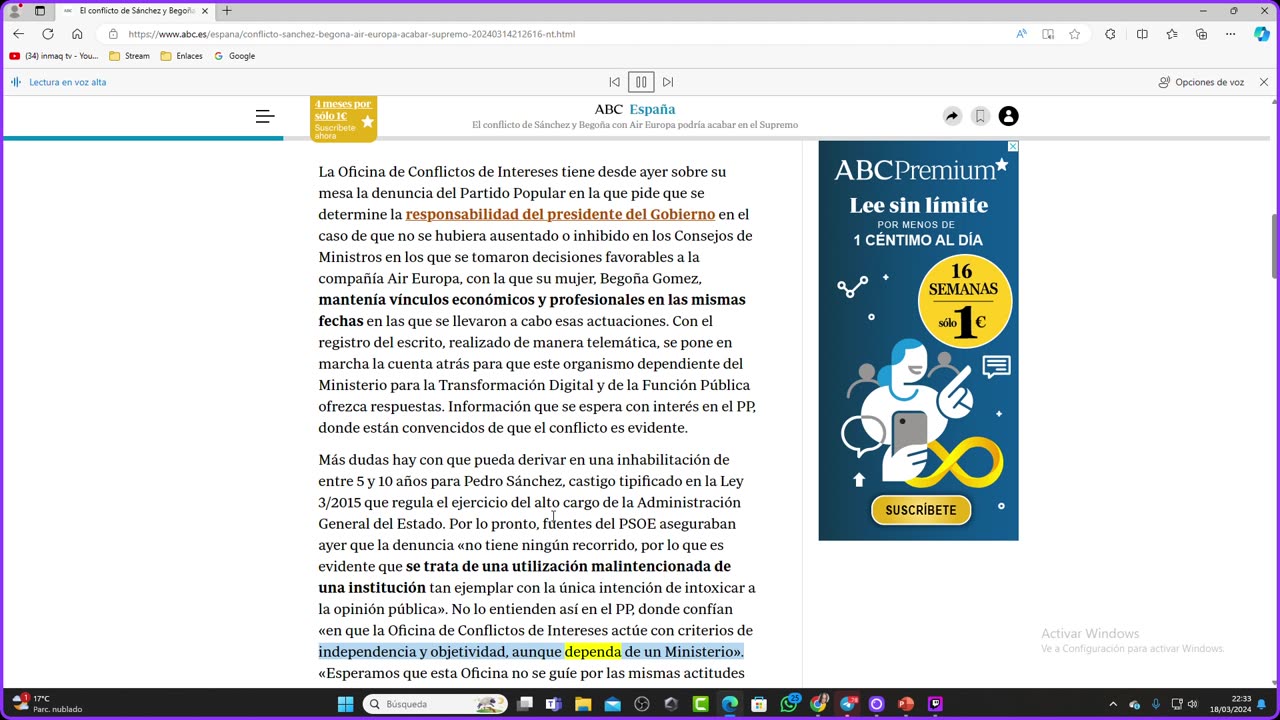
Task: Open the browser Extensions puzzle icon
Action: pos(1110,34)
